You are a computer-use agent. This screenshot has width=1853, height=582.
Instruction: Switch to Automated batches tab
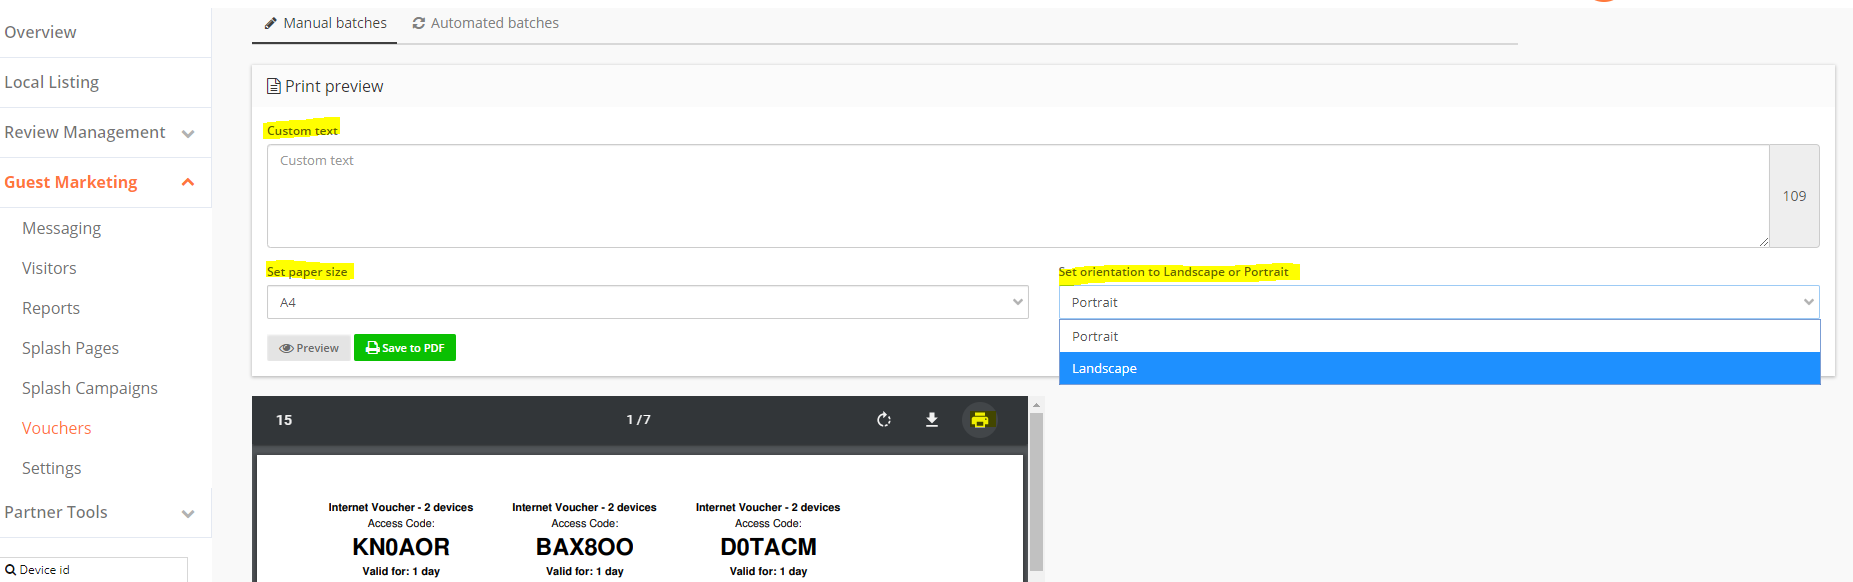click(x=485, y=23)
